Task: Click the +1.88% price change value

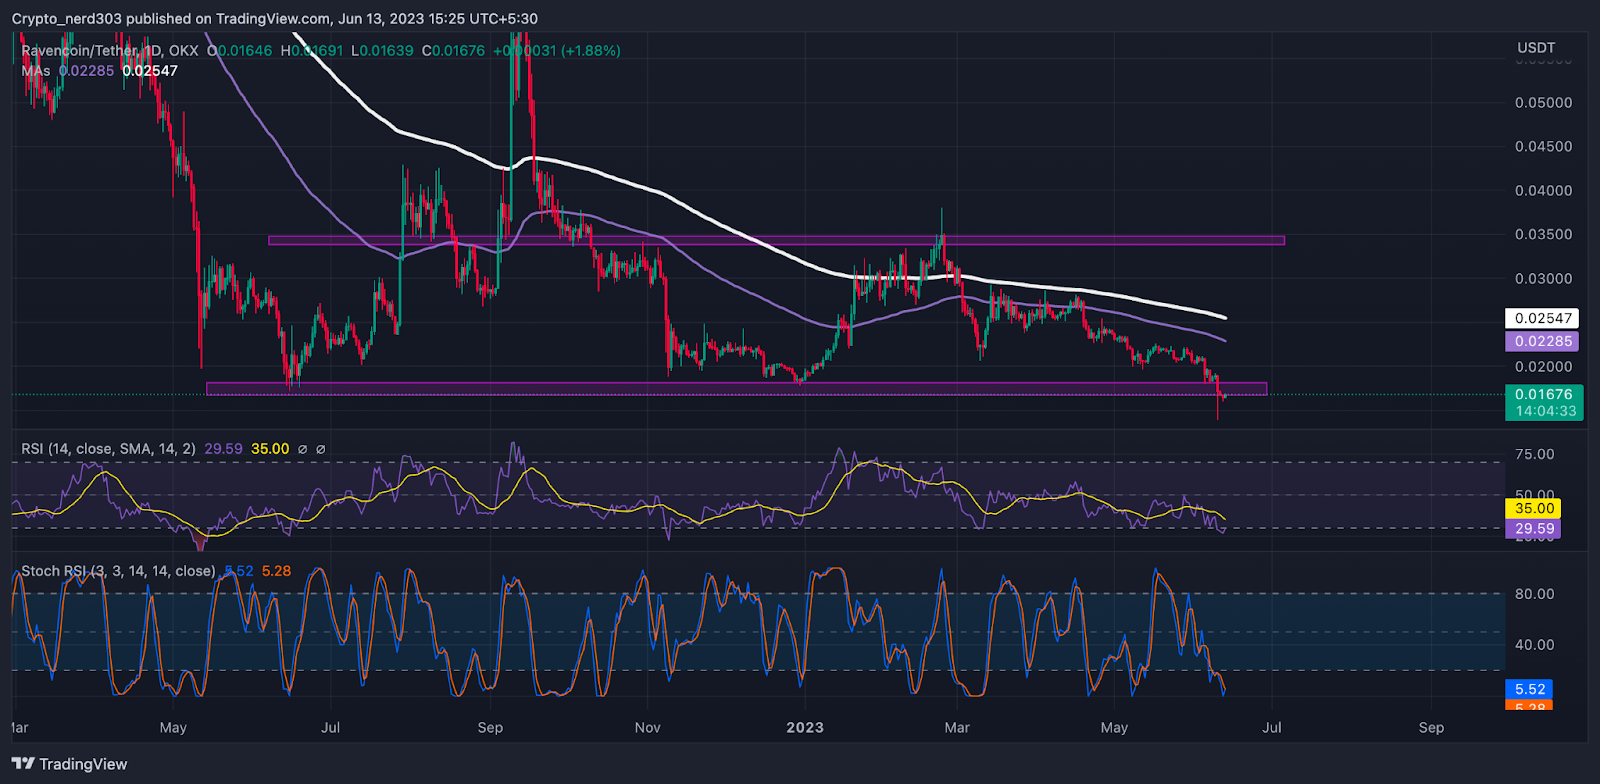Action: click(x=593, y=50)
